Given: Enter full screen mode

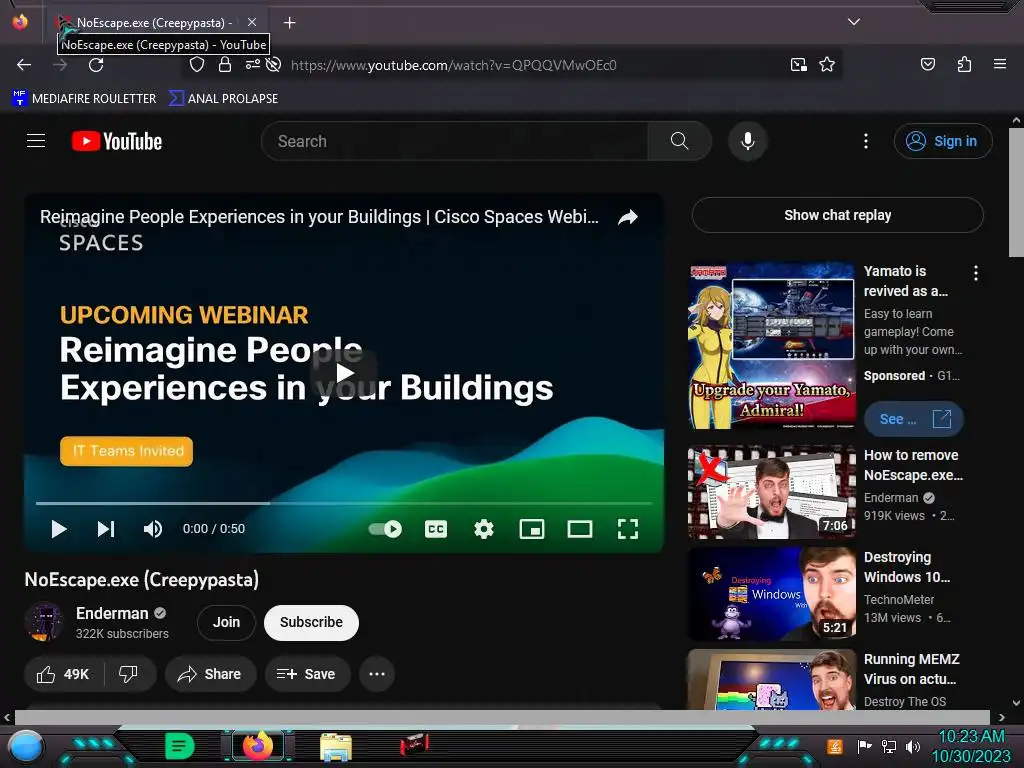Looking at the screenshot, I should coord(628,529).
